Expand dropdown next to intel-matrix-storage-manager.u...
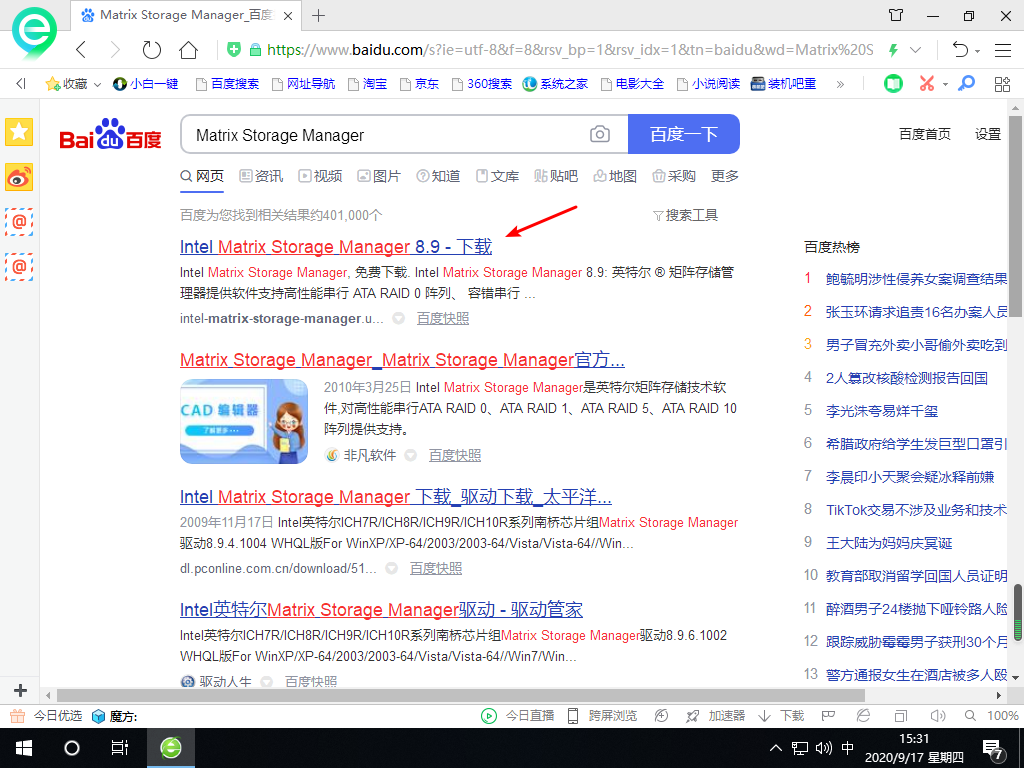The height and width of the screenshot is (768, 1024). click(398, 319)
